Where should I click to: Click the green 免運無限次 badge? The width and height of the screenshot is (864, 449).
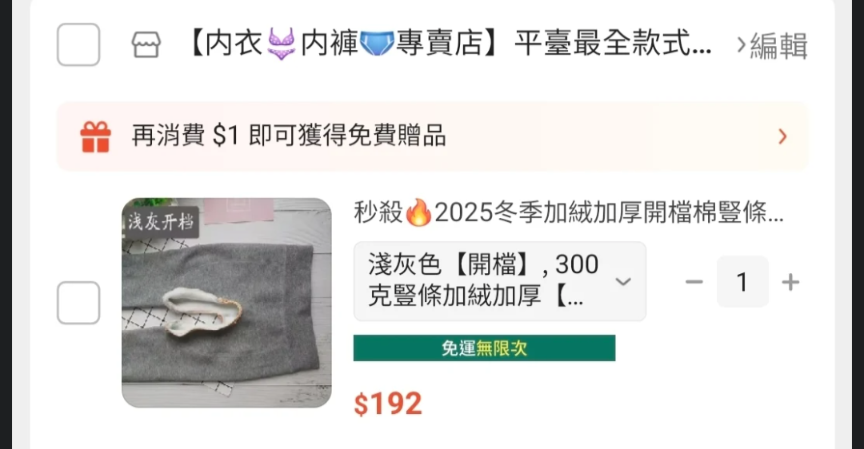(484, 348)
